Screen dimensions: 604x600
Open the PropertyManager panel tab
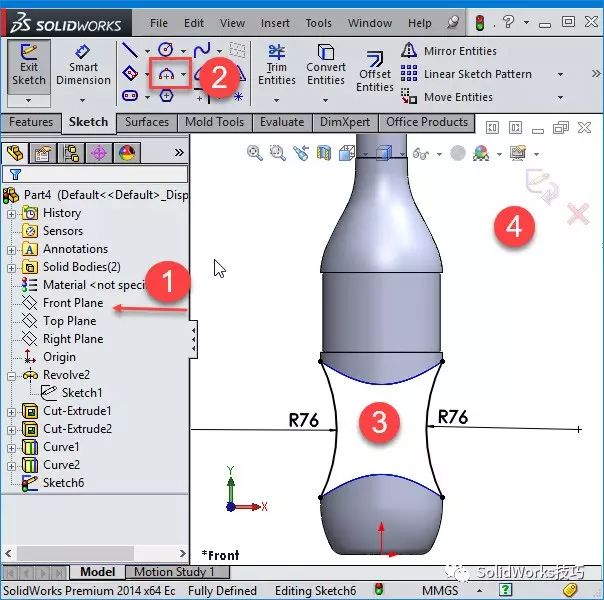click(x=42, y=153)
